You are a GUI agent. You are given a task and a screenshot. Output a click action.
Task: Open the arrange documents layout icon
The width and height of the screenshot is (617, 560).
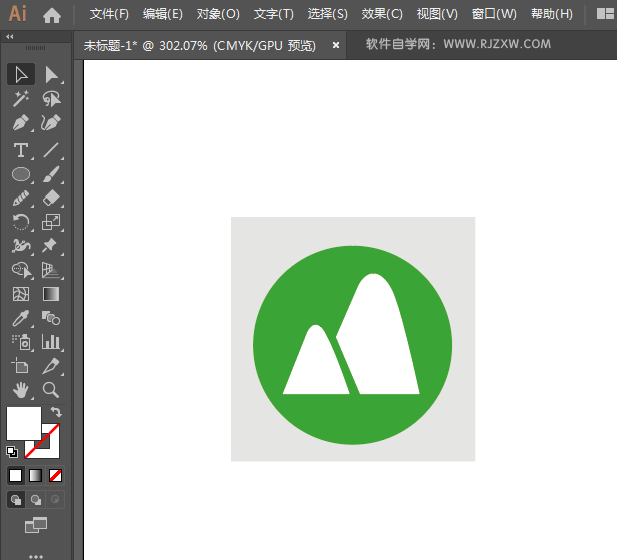[605, 14]
